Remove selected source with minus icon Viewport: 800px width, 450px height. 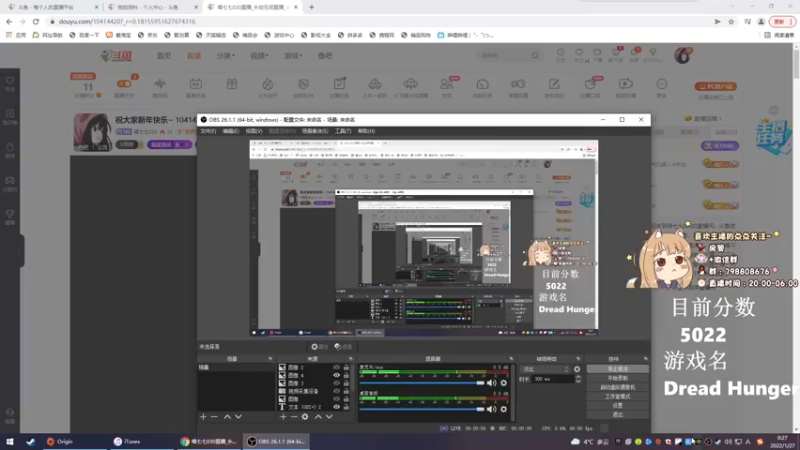294,417
